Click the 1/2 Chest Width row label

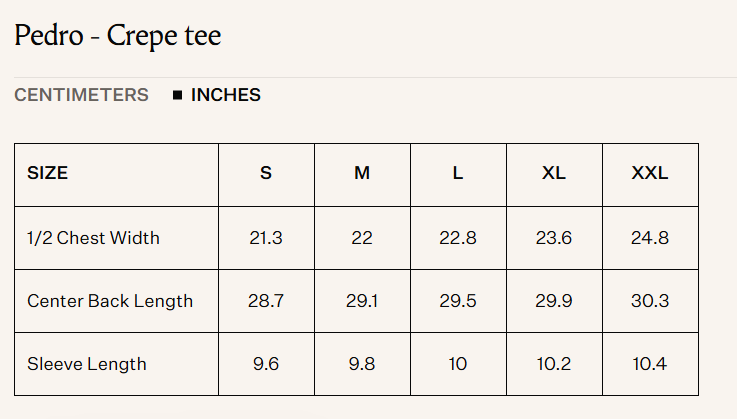tap(93, 238)
